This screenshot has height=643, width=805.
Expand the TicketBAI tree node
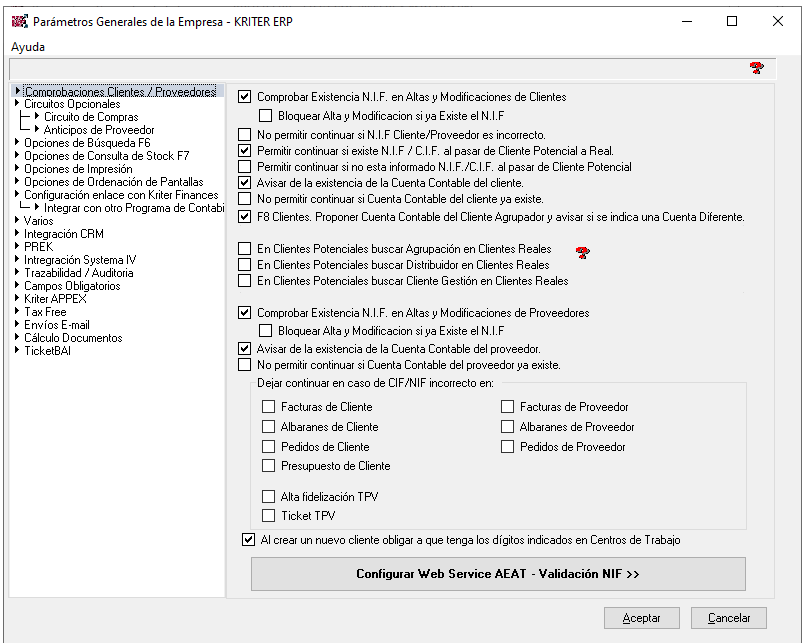click(18, 351)
